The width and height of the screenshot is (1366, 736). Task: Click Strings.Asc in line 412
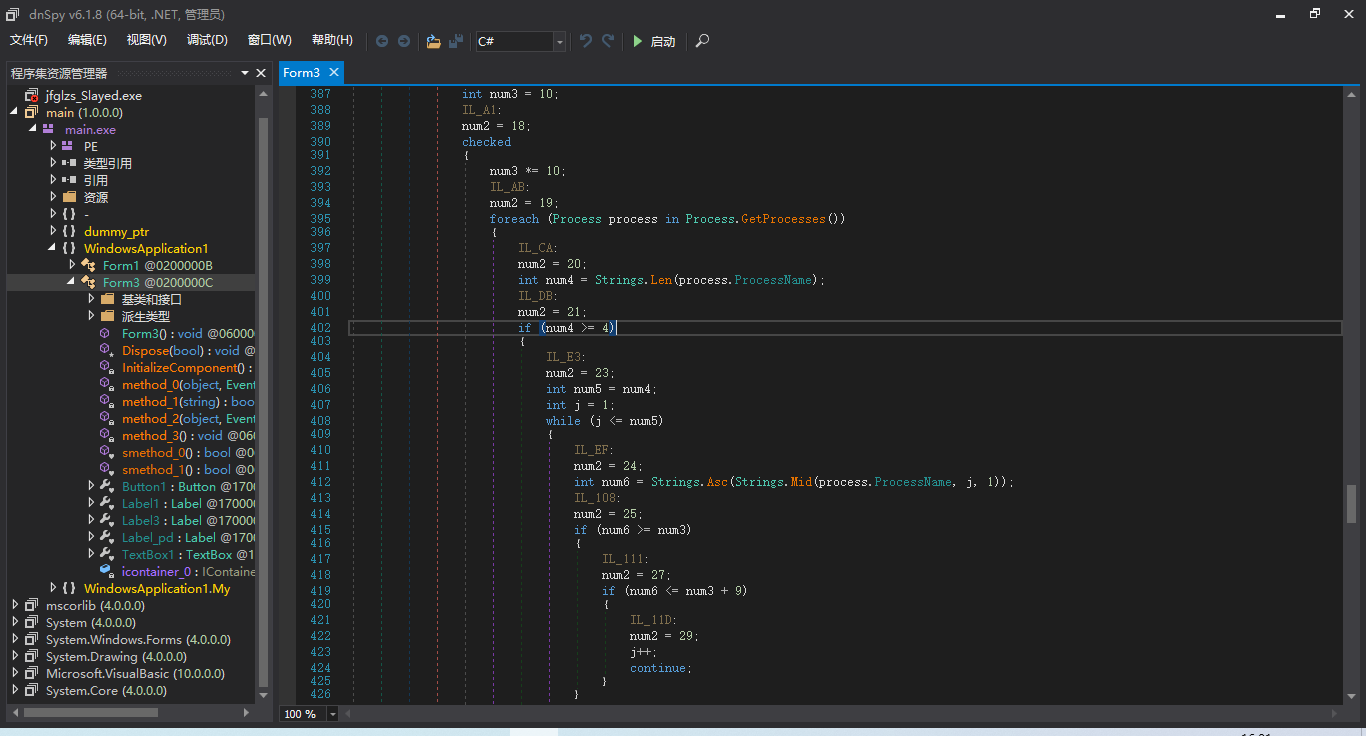tap(688, 482)
